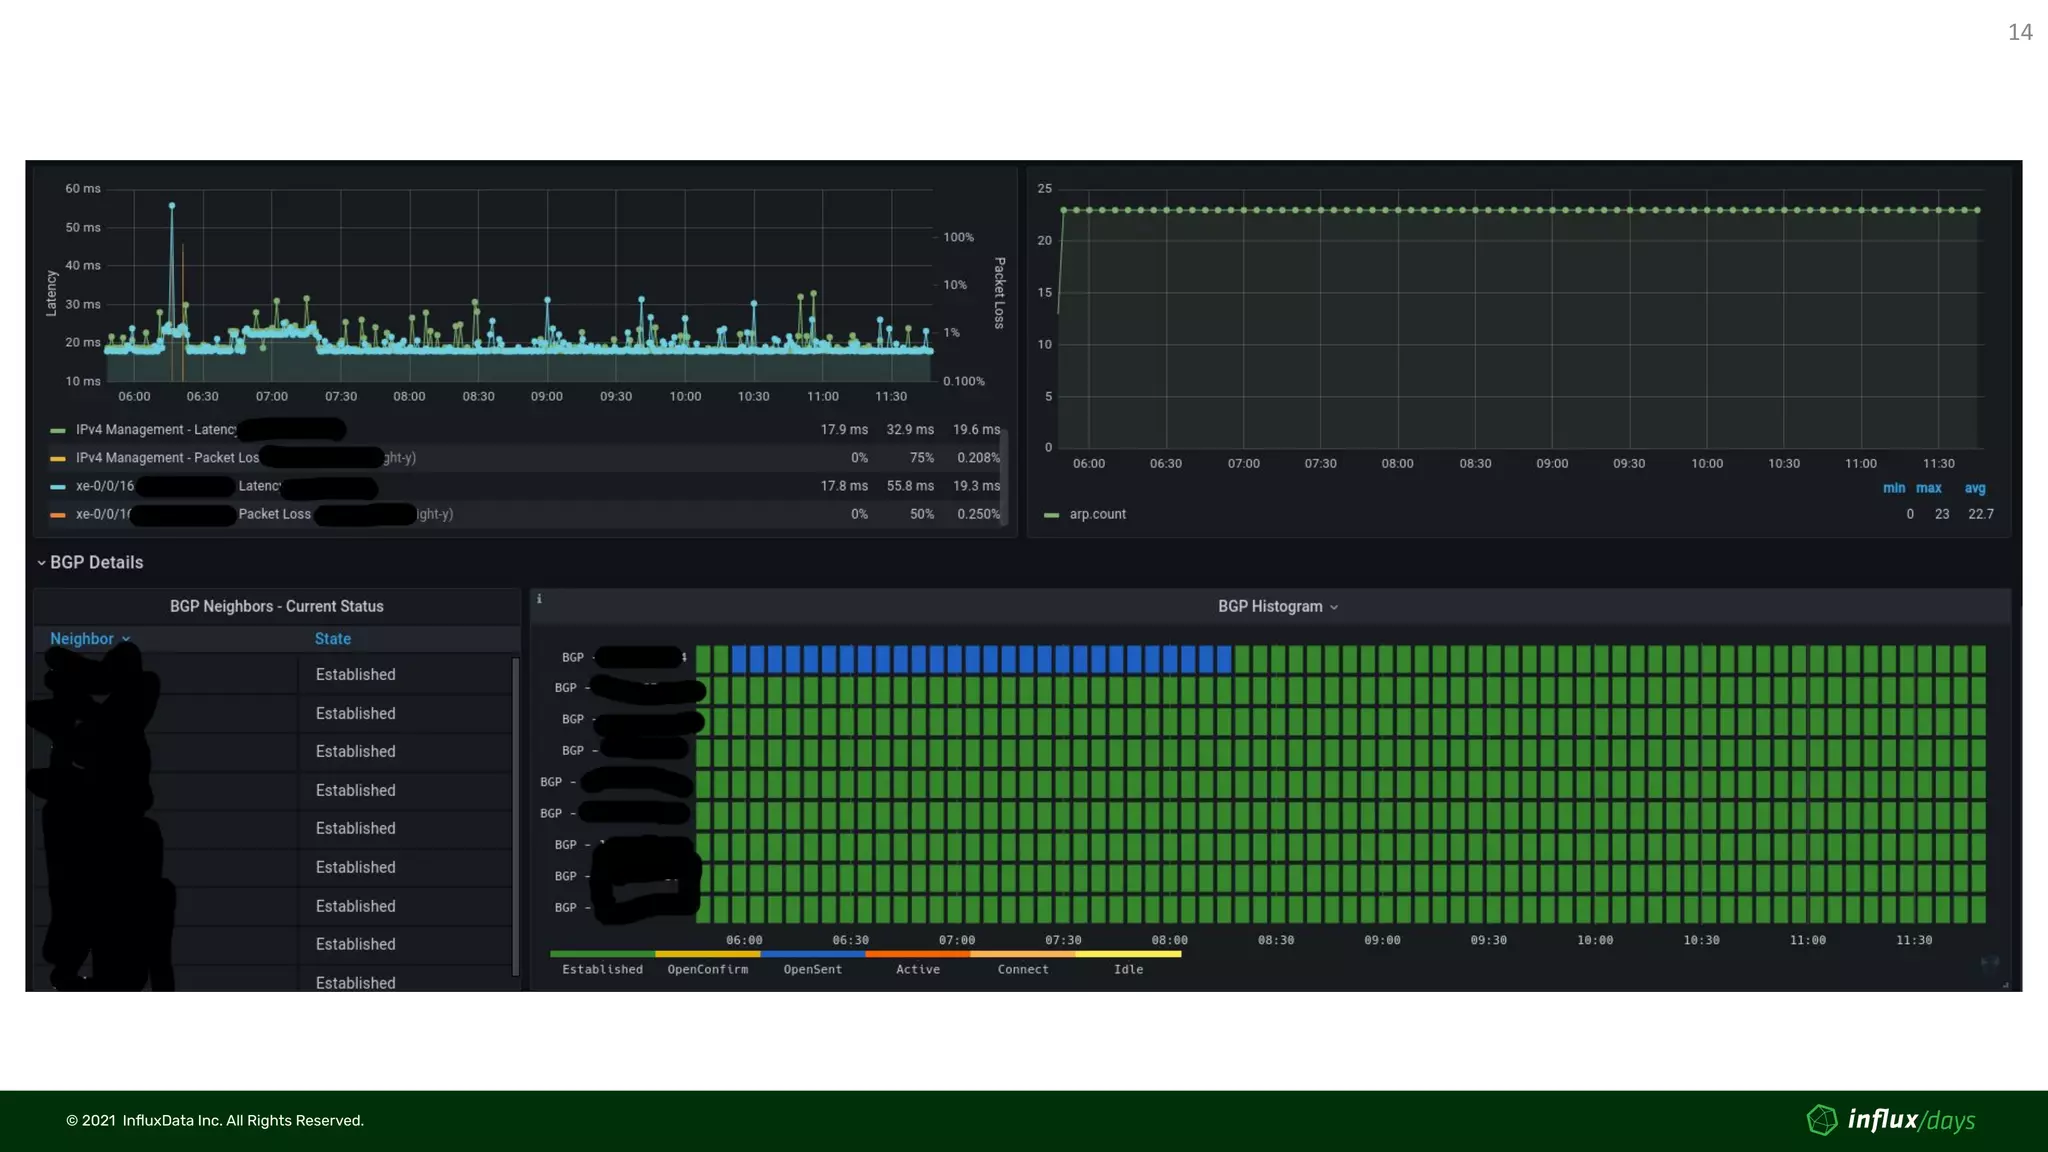The width and height of the screenshot is (2048, 1152).
Task: Click the OpenSent blue legend color bar
Action: click(812, 954)
